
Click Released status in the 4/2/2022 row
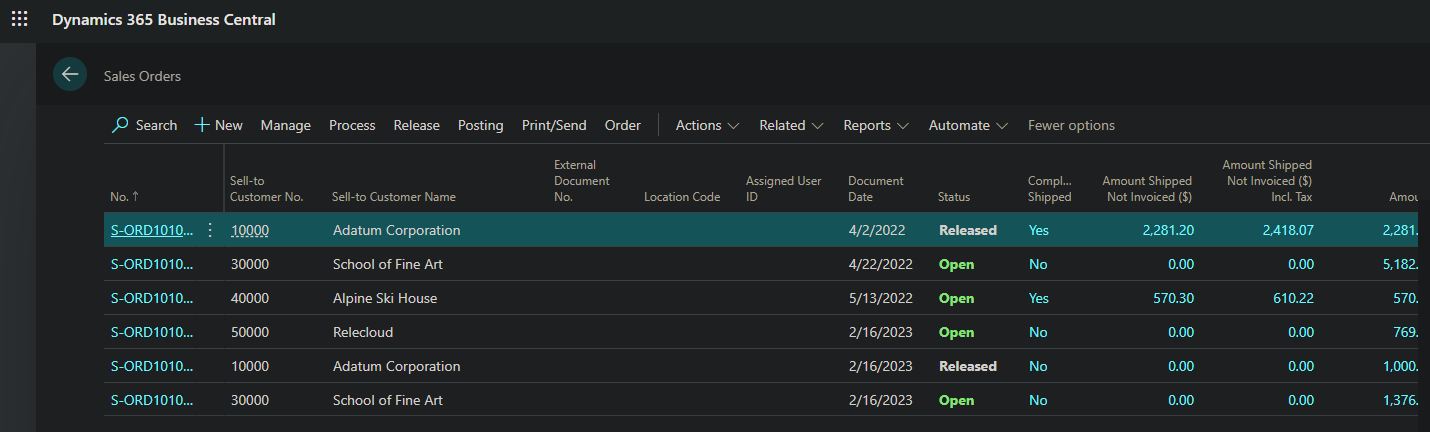968,230
